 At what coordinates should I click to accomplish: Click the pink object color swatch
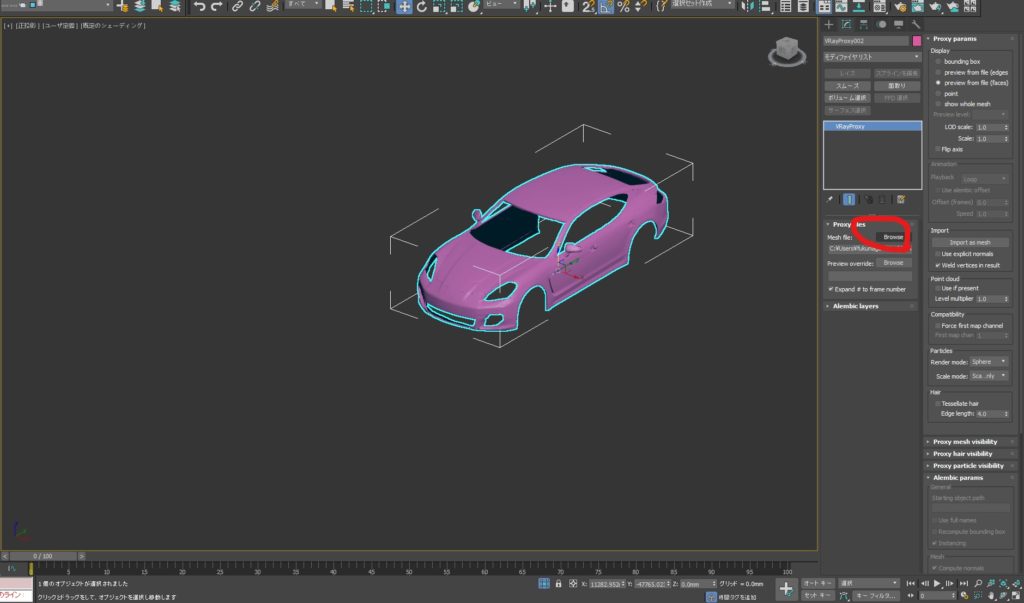tap(916, 41)
